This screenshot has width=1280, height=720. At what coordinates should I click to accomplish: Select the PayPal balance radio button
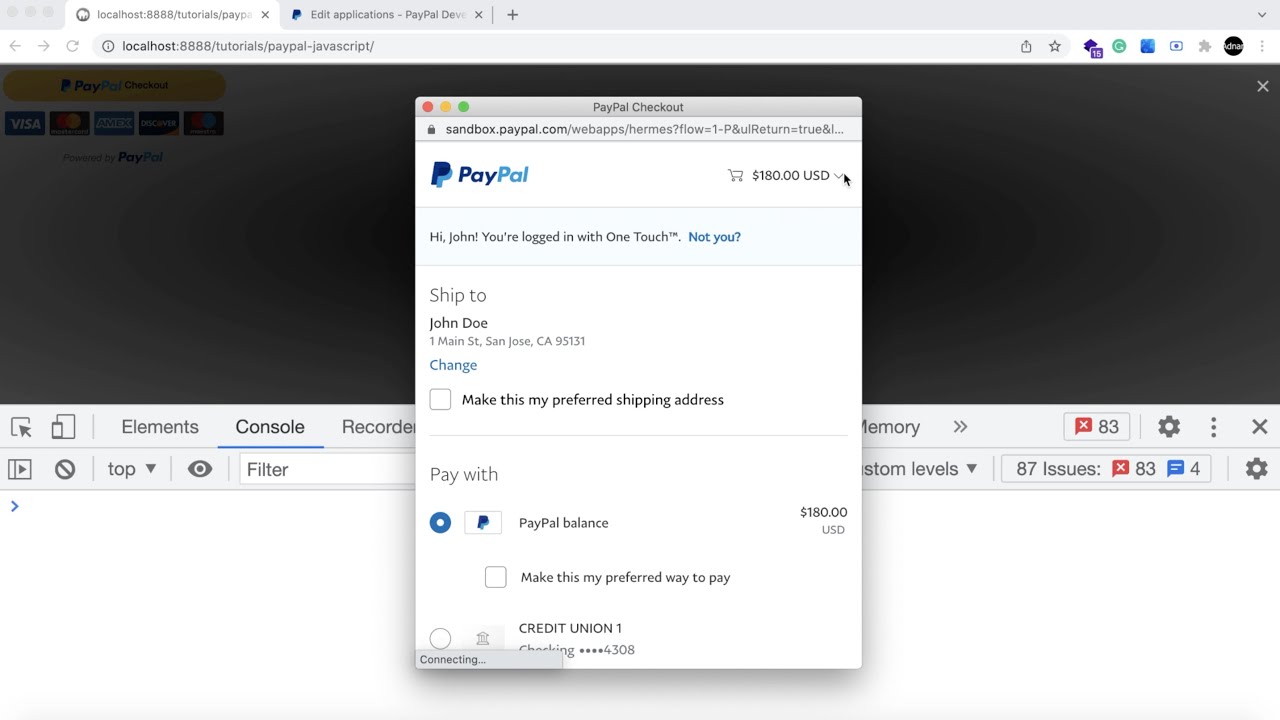point(440,522)
